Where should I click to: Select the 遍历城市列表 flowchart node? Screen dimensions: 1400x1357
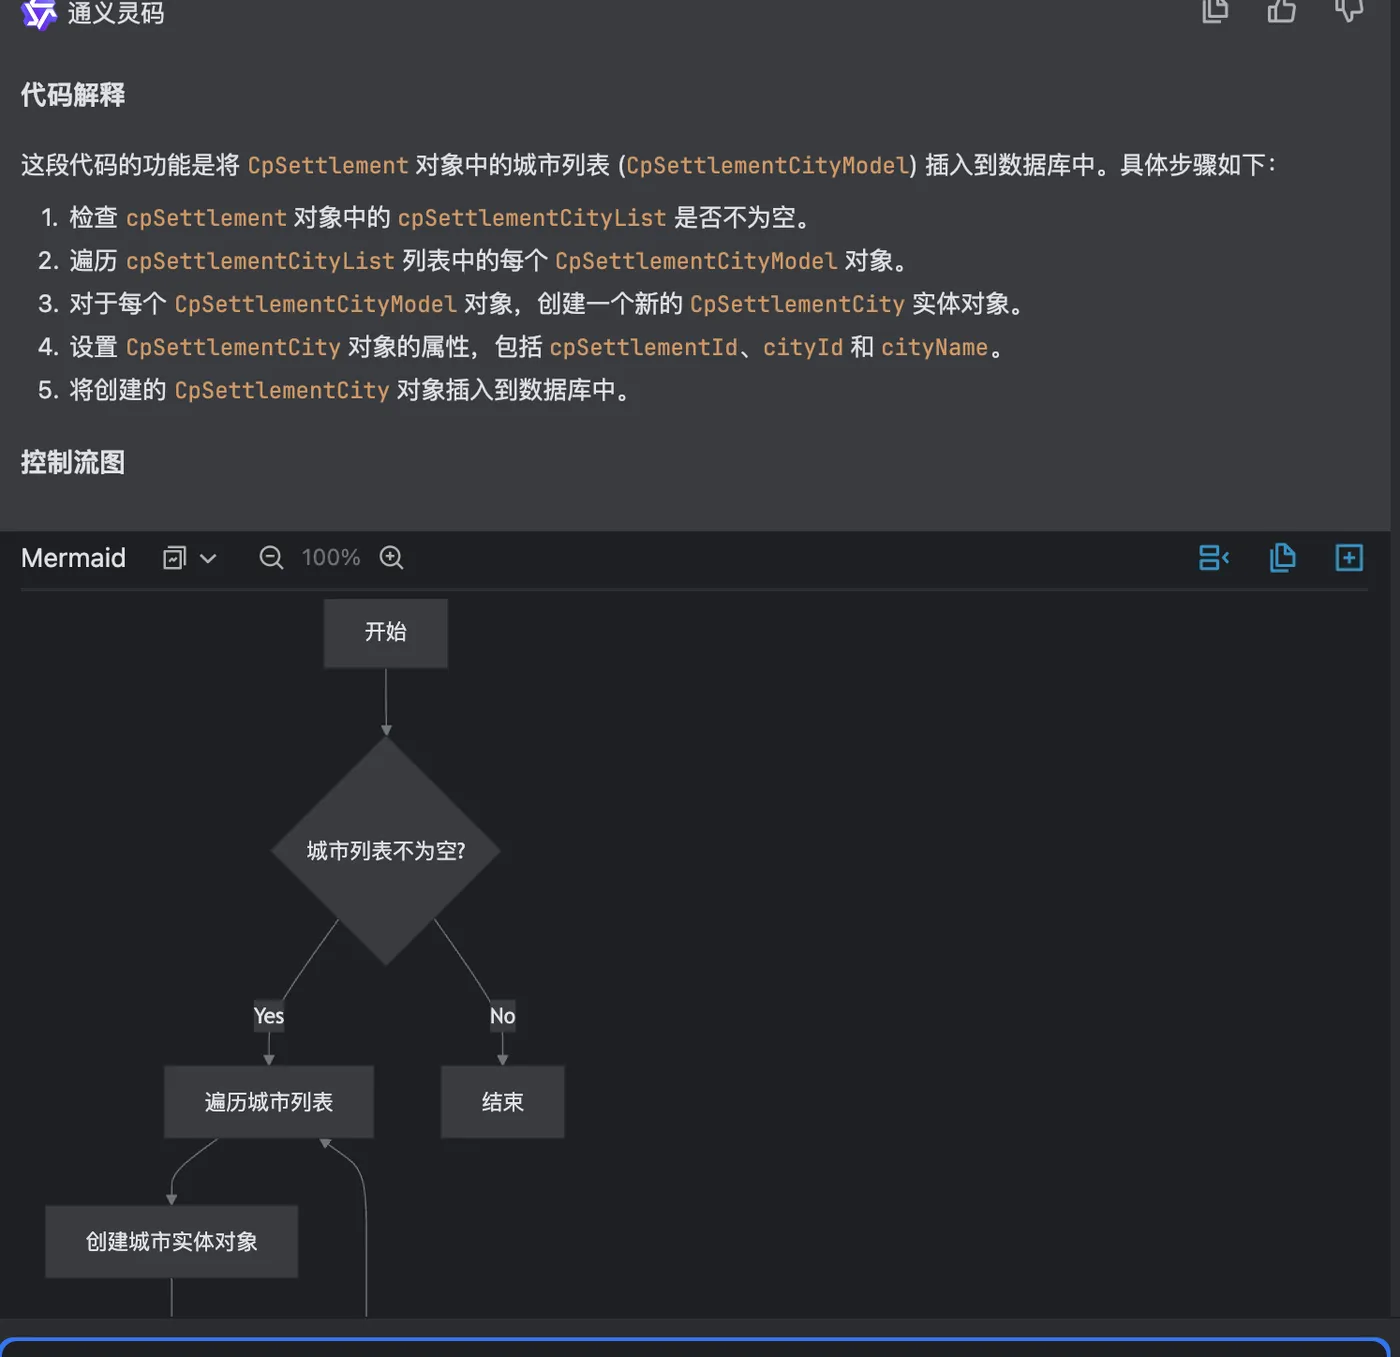click(269, 1102)
